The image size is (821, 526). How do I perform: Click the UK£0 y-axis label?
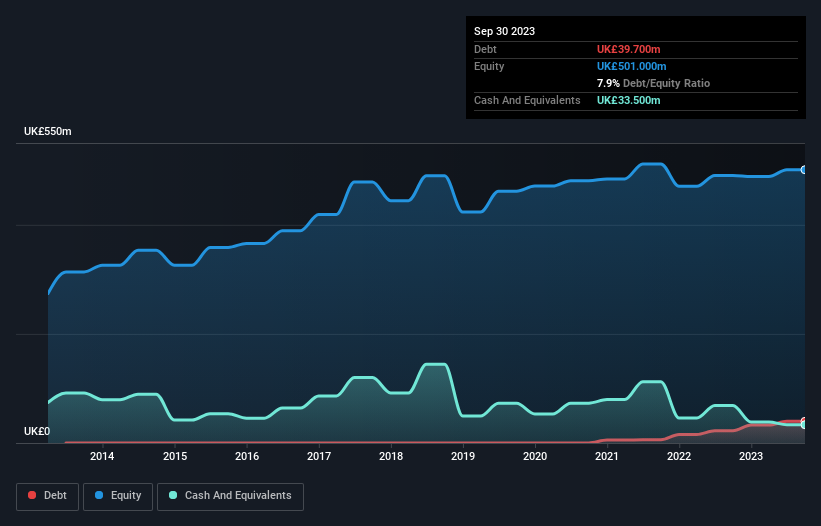[35, 431]
